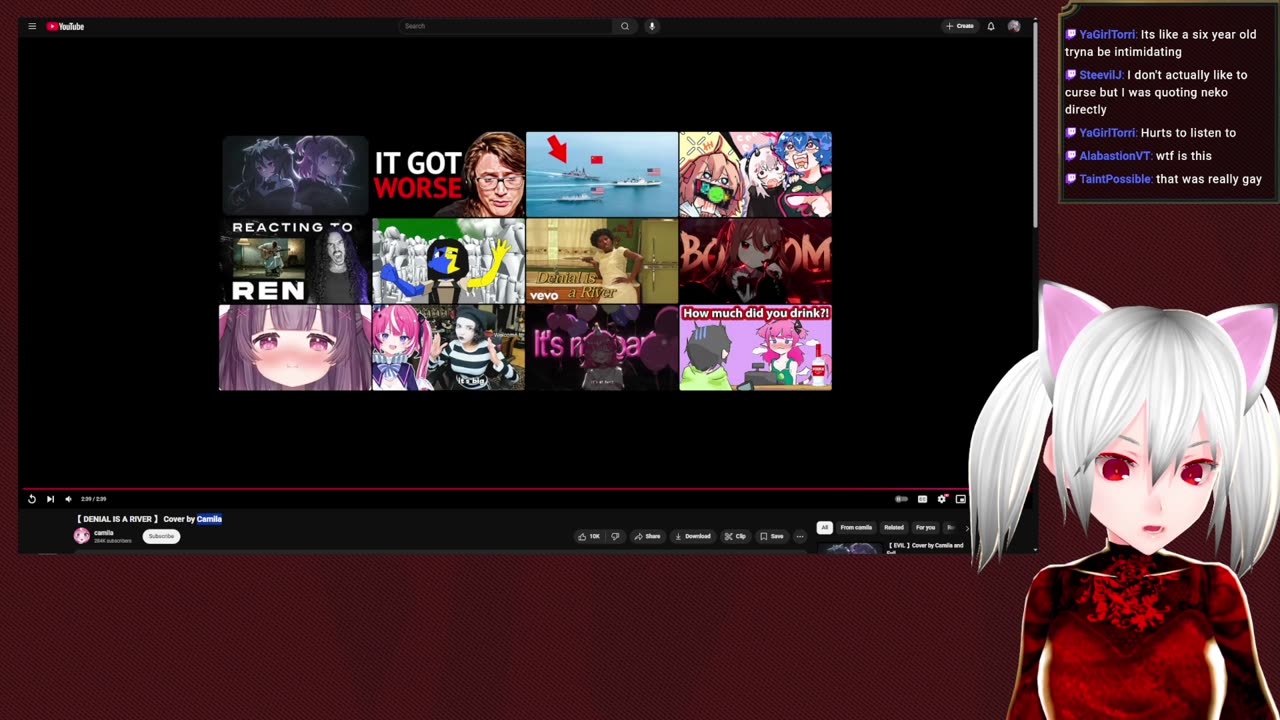Like the video (10K)

click(589, 536)
